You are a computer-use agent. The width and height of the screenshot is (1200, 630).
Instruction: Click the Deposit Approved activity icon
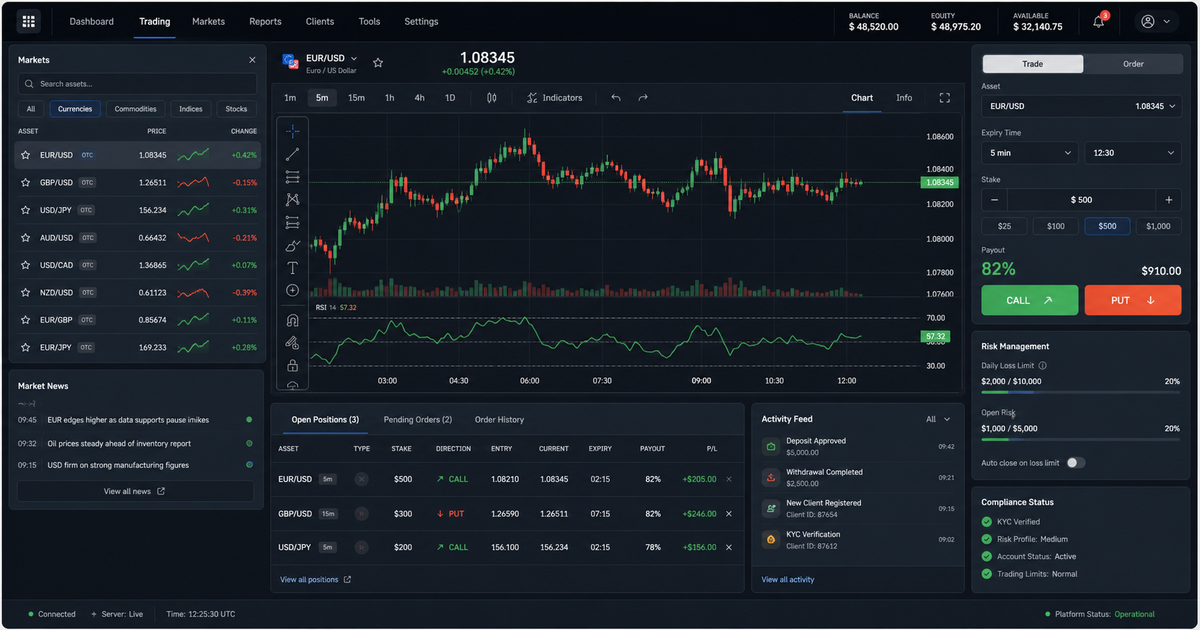tap(771, 447)
